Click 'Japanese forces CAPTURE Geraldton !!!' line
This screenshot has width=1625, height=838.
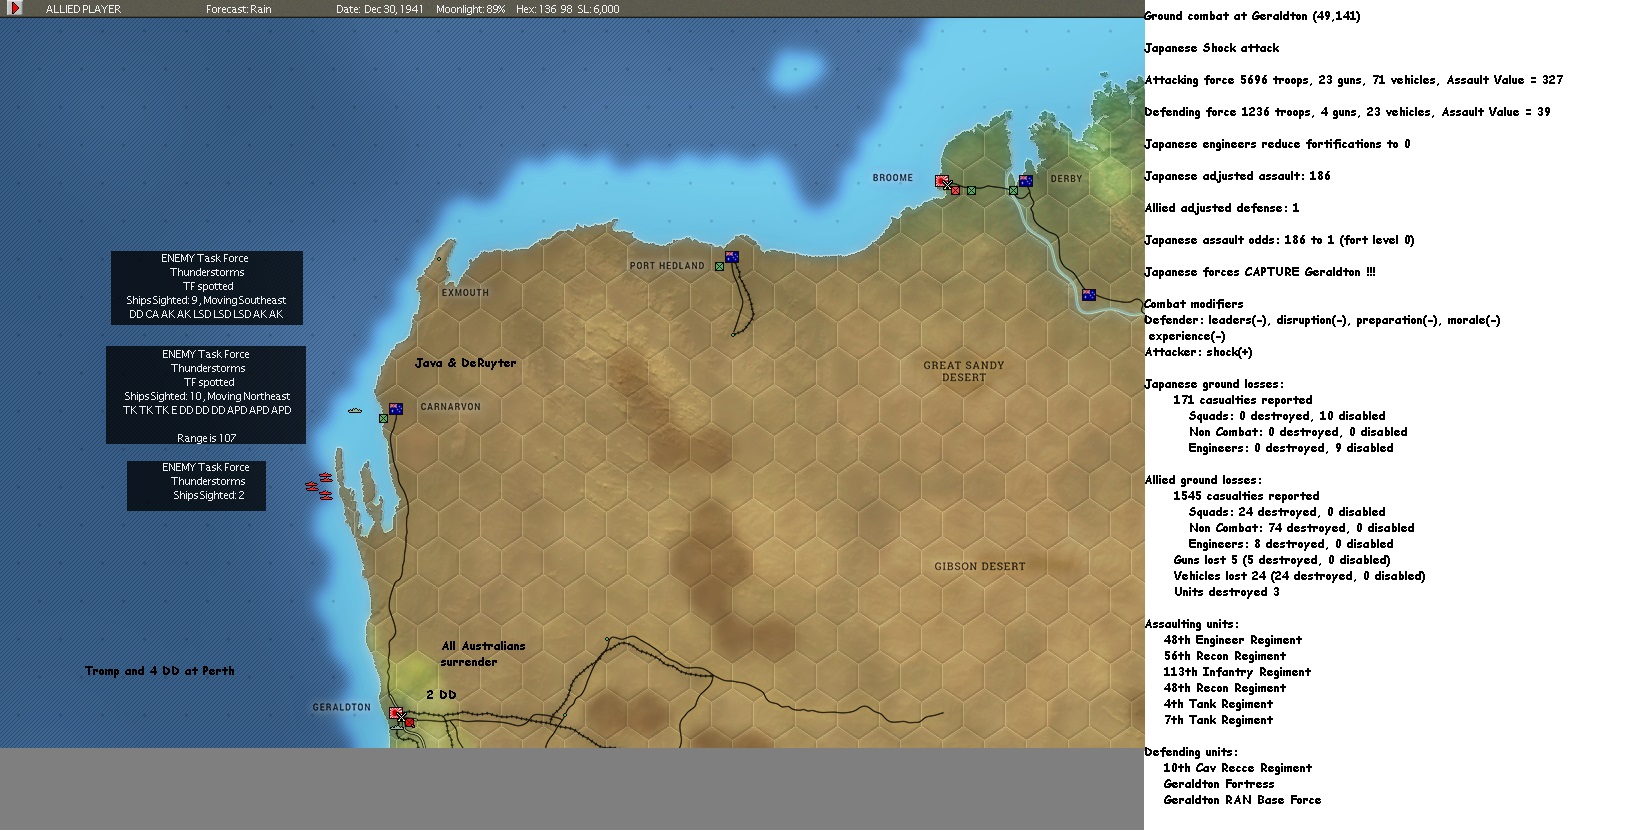1260,272
